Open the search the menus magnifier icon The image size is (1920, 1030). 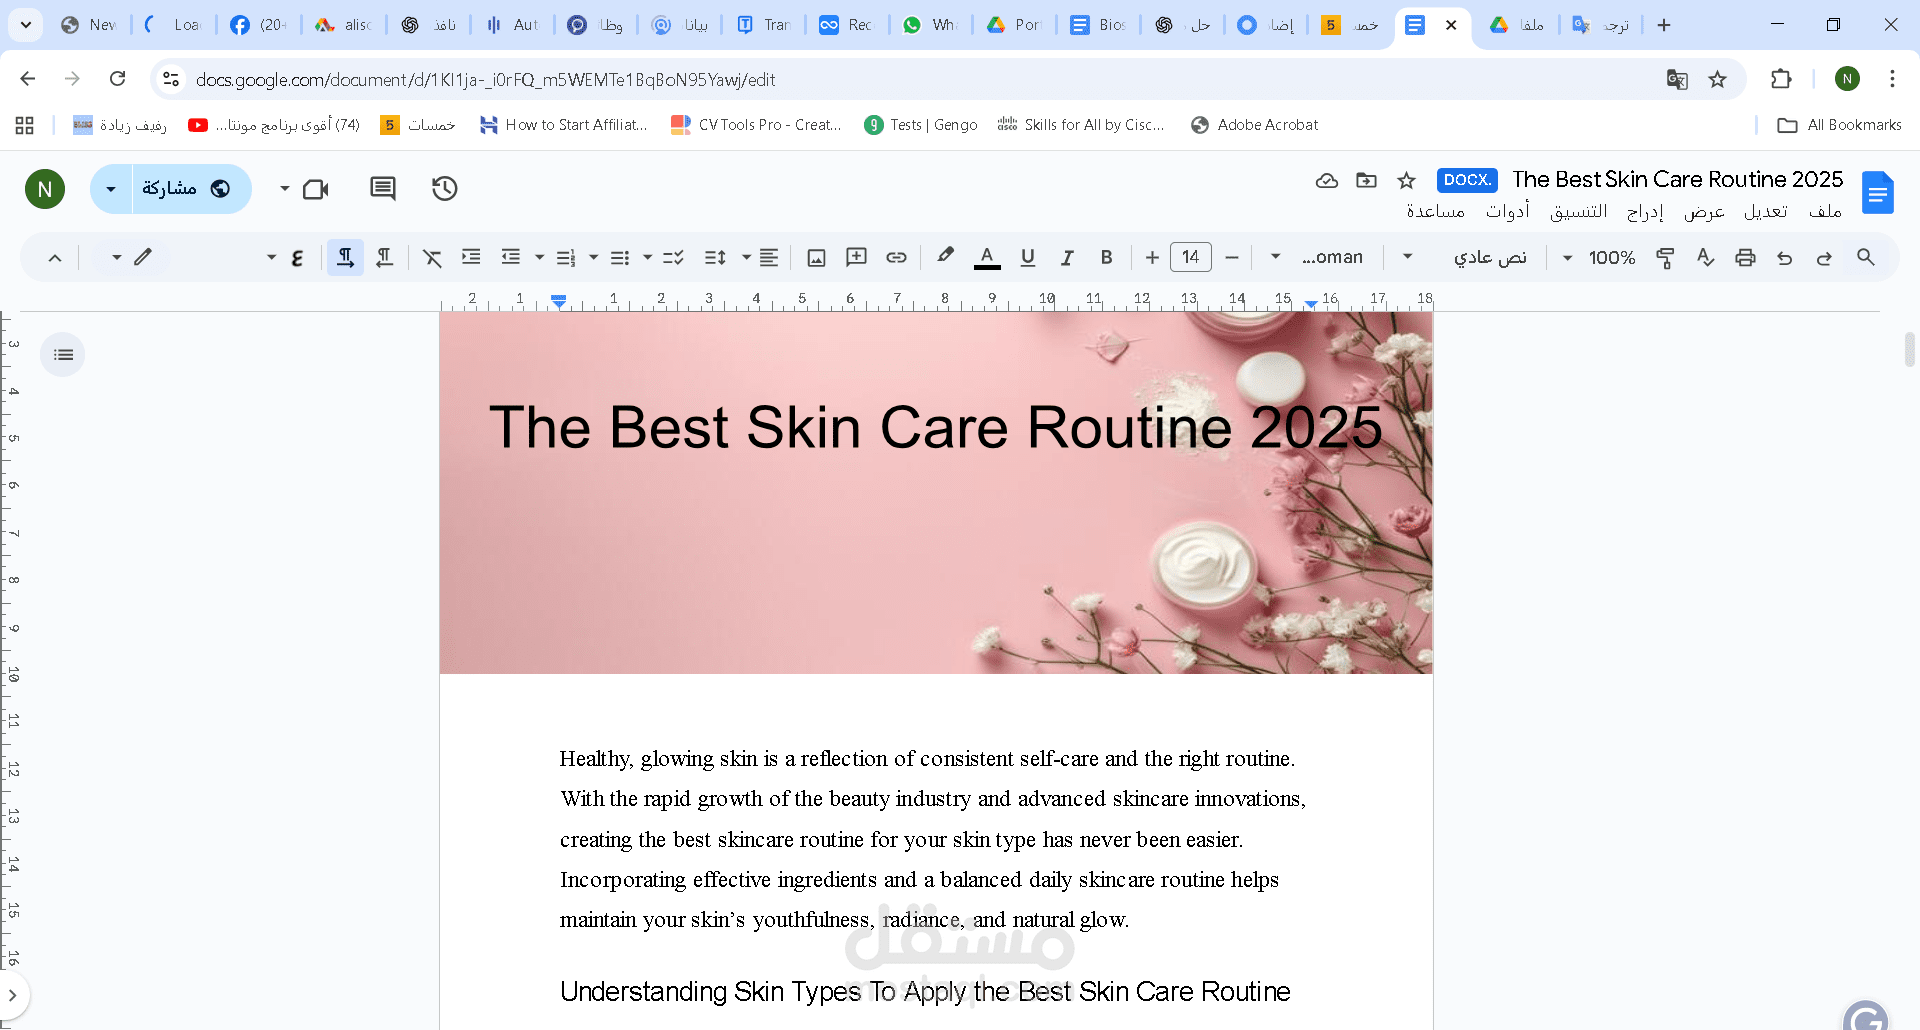(x=1865, y=257)
